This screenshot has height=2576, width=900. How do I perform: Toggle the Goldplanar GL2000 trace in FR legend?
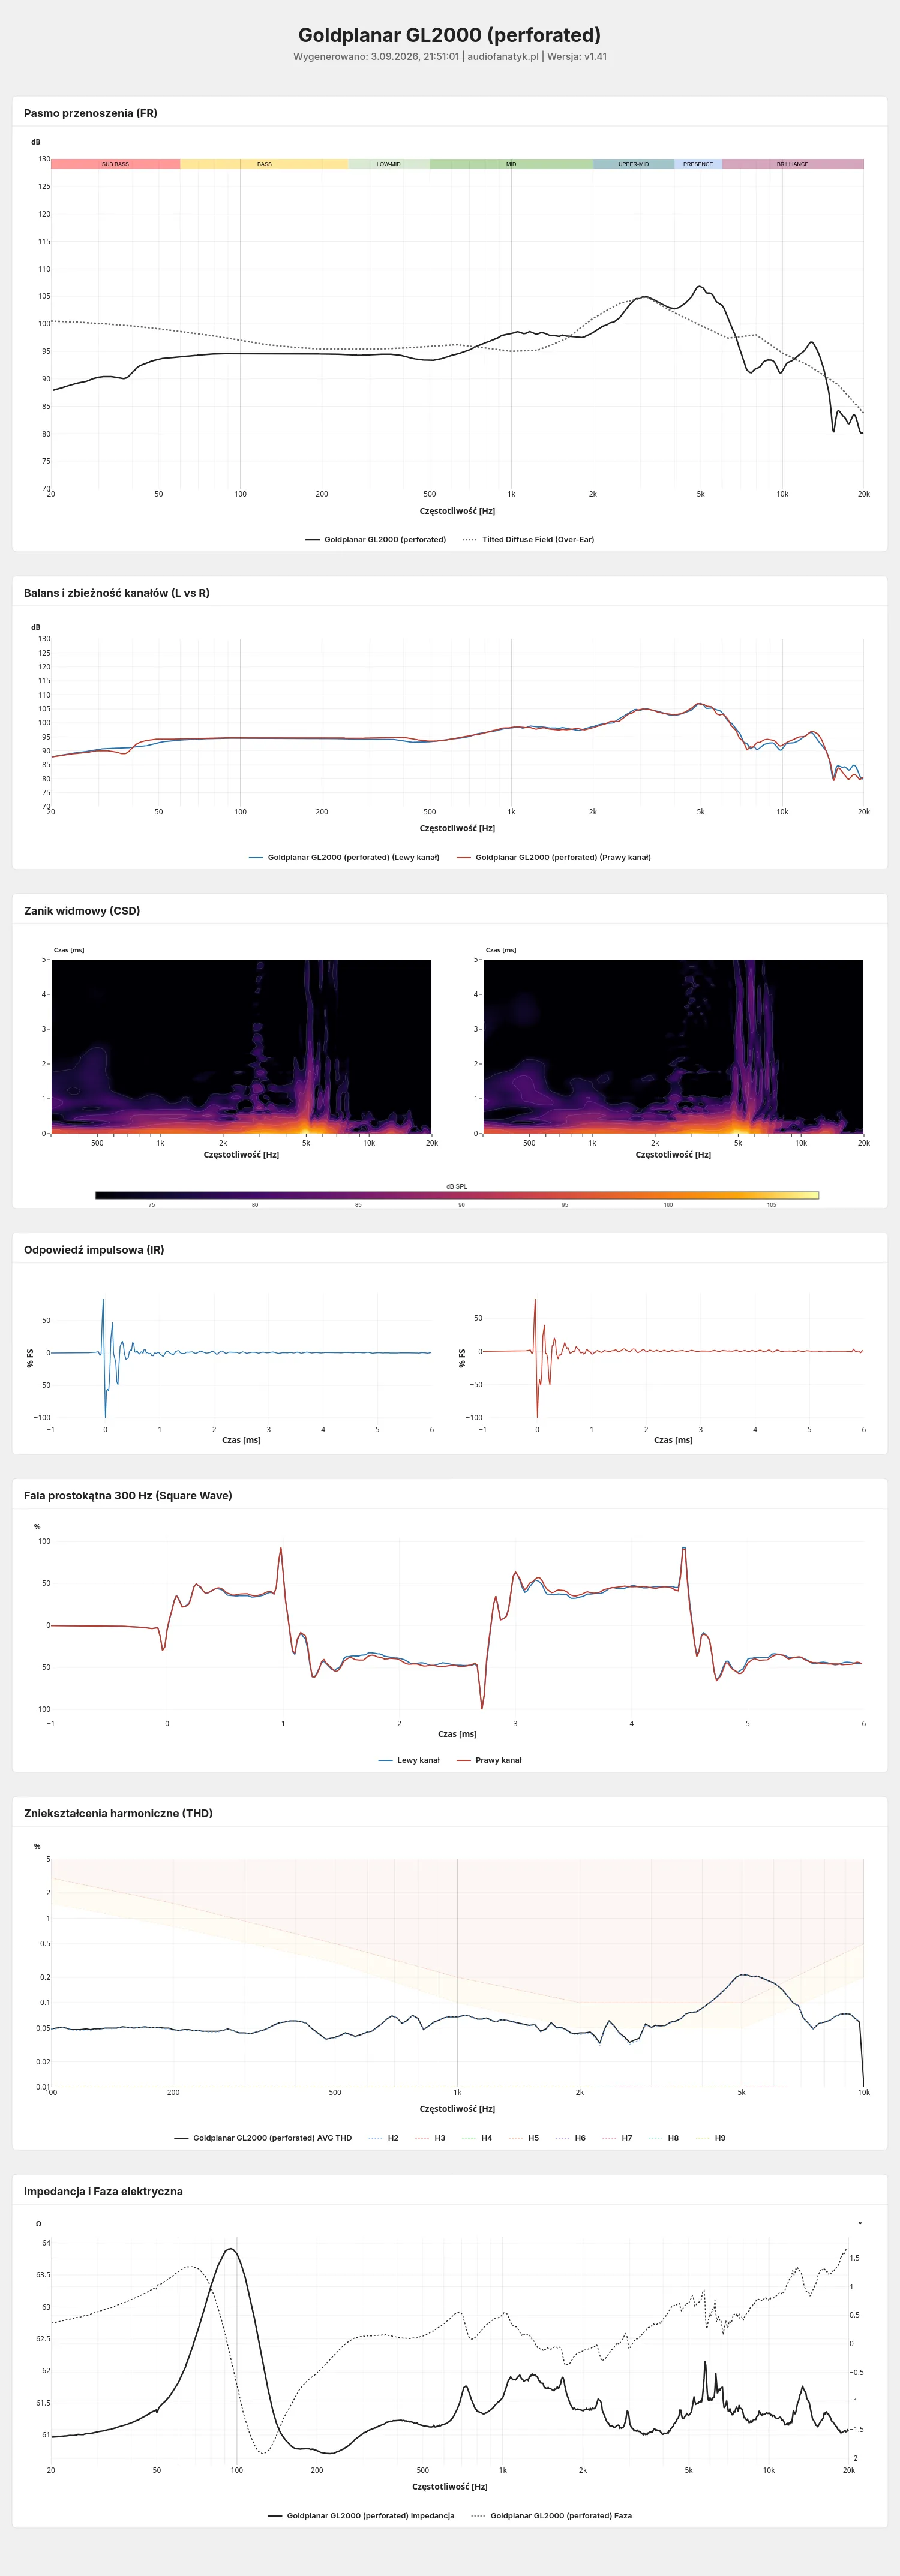tap(376, 540)
